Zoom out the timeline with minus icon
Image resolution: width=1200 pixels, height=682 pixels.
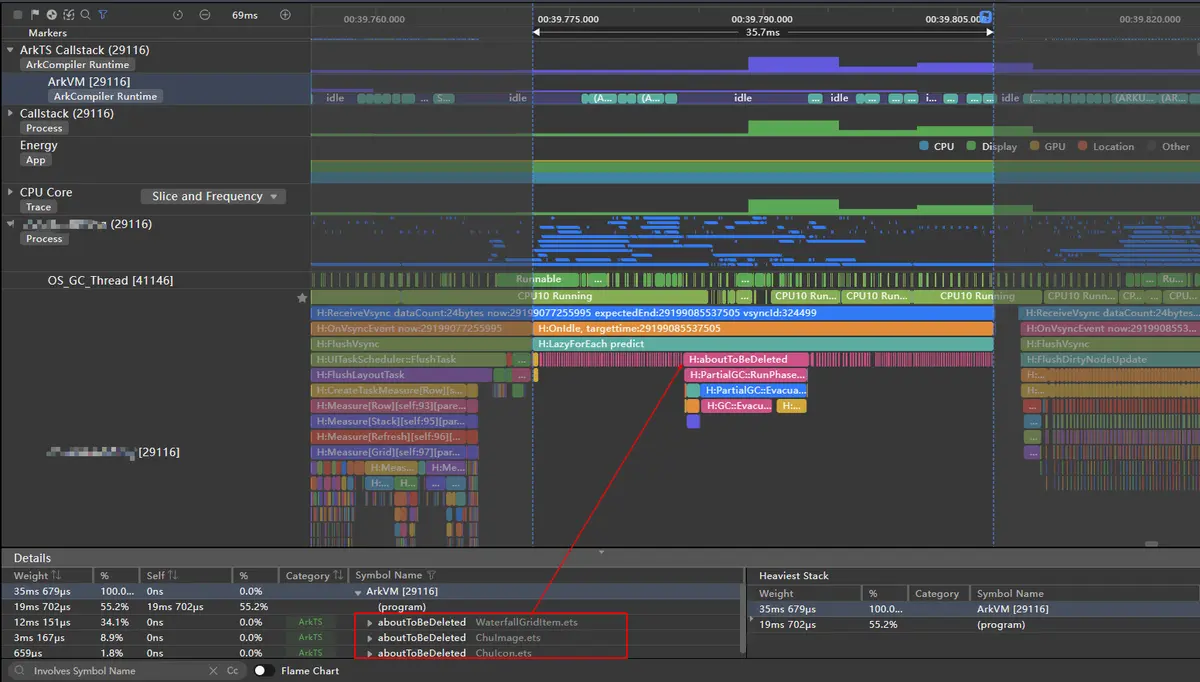click(205, 15)
